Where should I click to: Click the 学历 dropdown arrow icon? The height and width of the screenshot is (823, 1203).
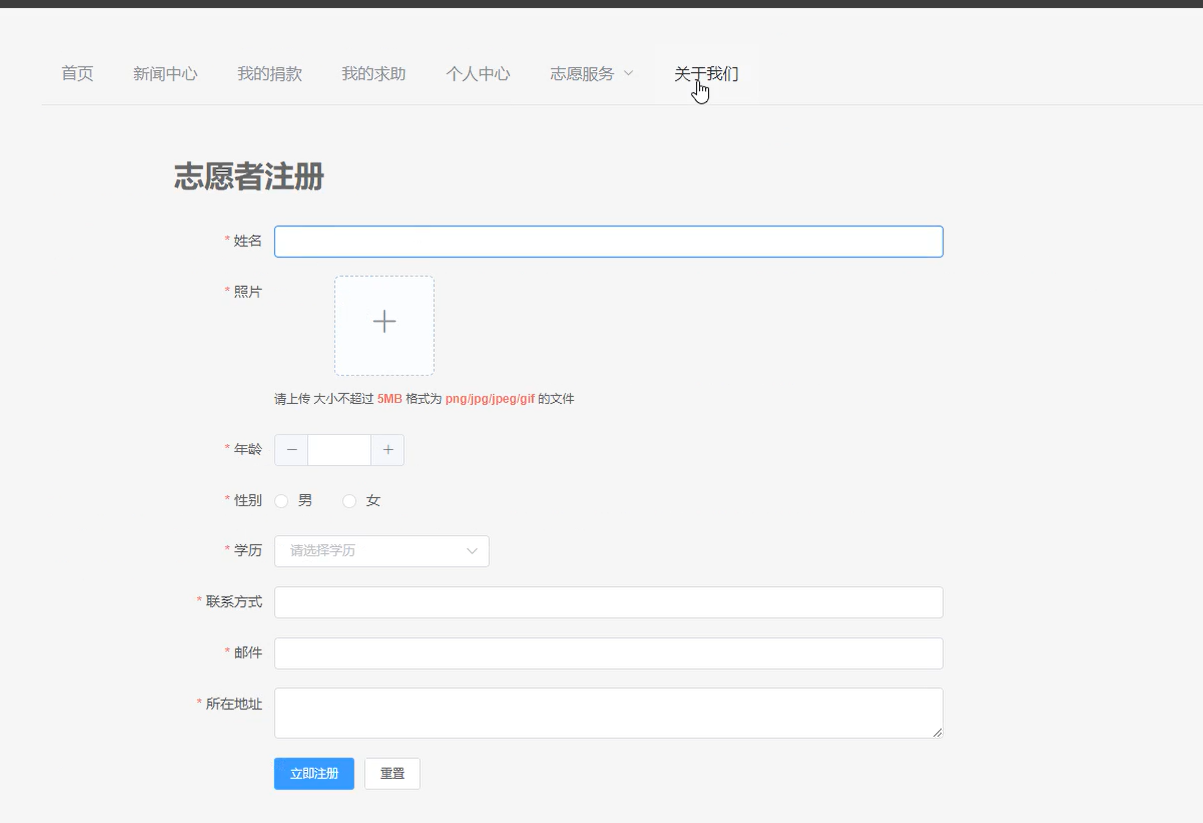pos(472,551)
